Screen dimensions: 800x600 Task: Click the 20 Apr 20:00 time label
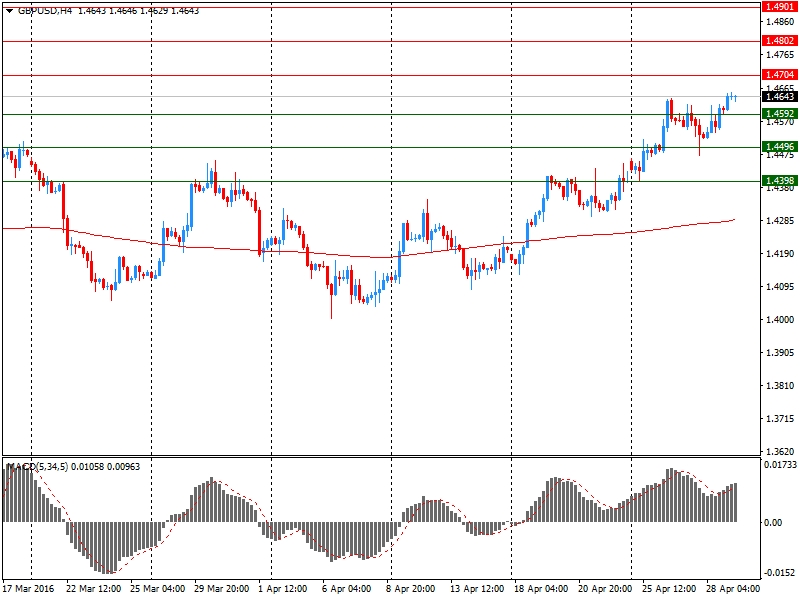tap(605, 589)
